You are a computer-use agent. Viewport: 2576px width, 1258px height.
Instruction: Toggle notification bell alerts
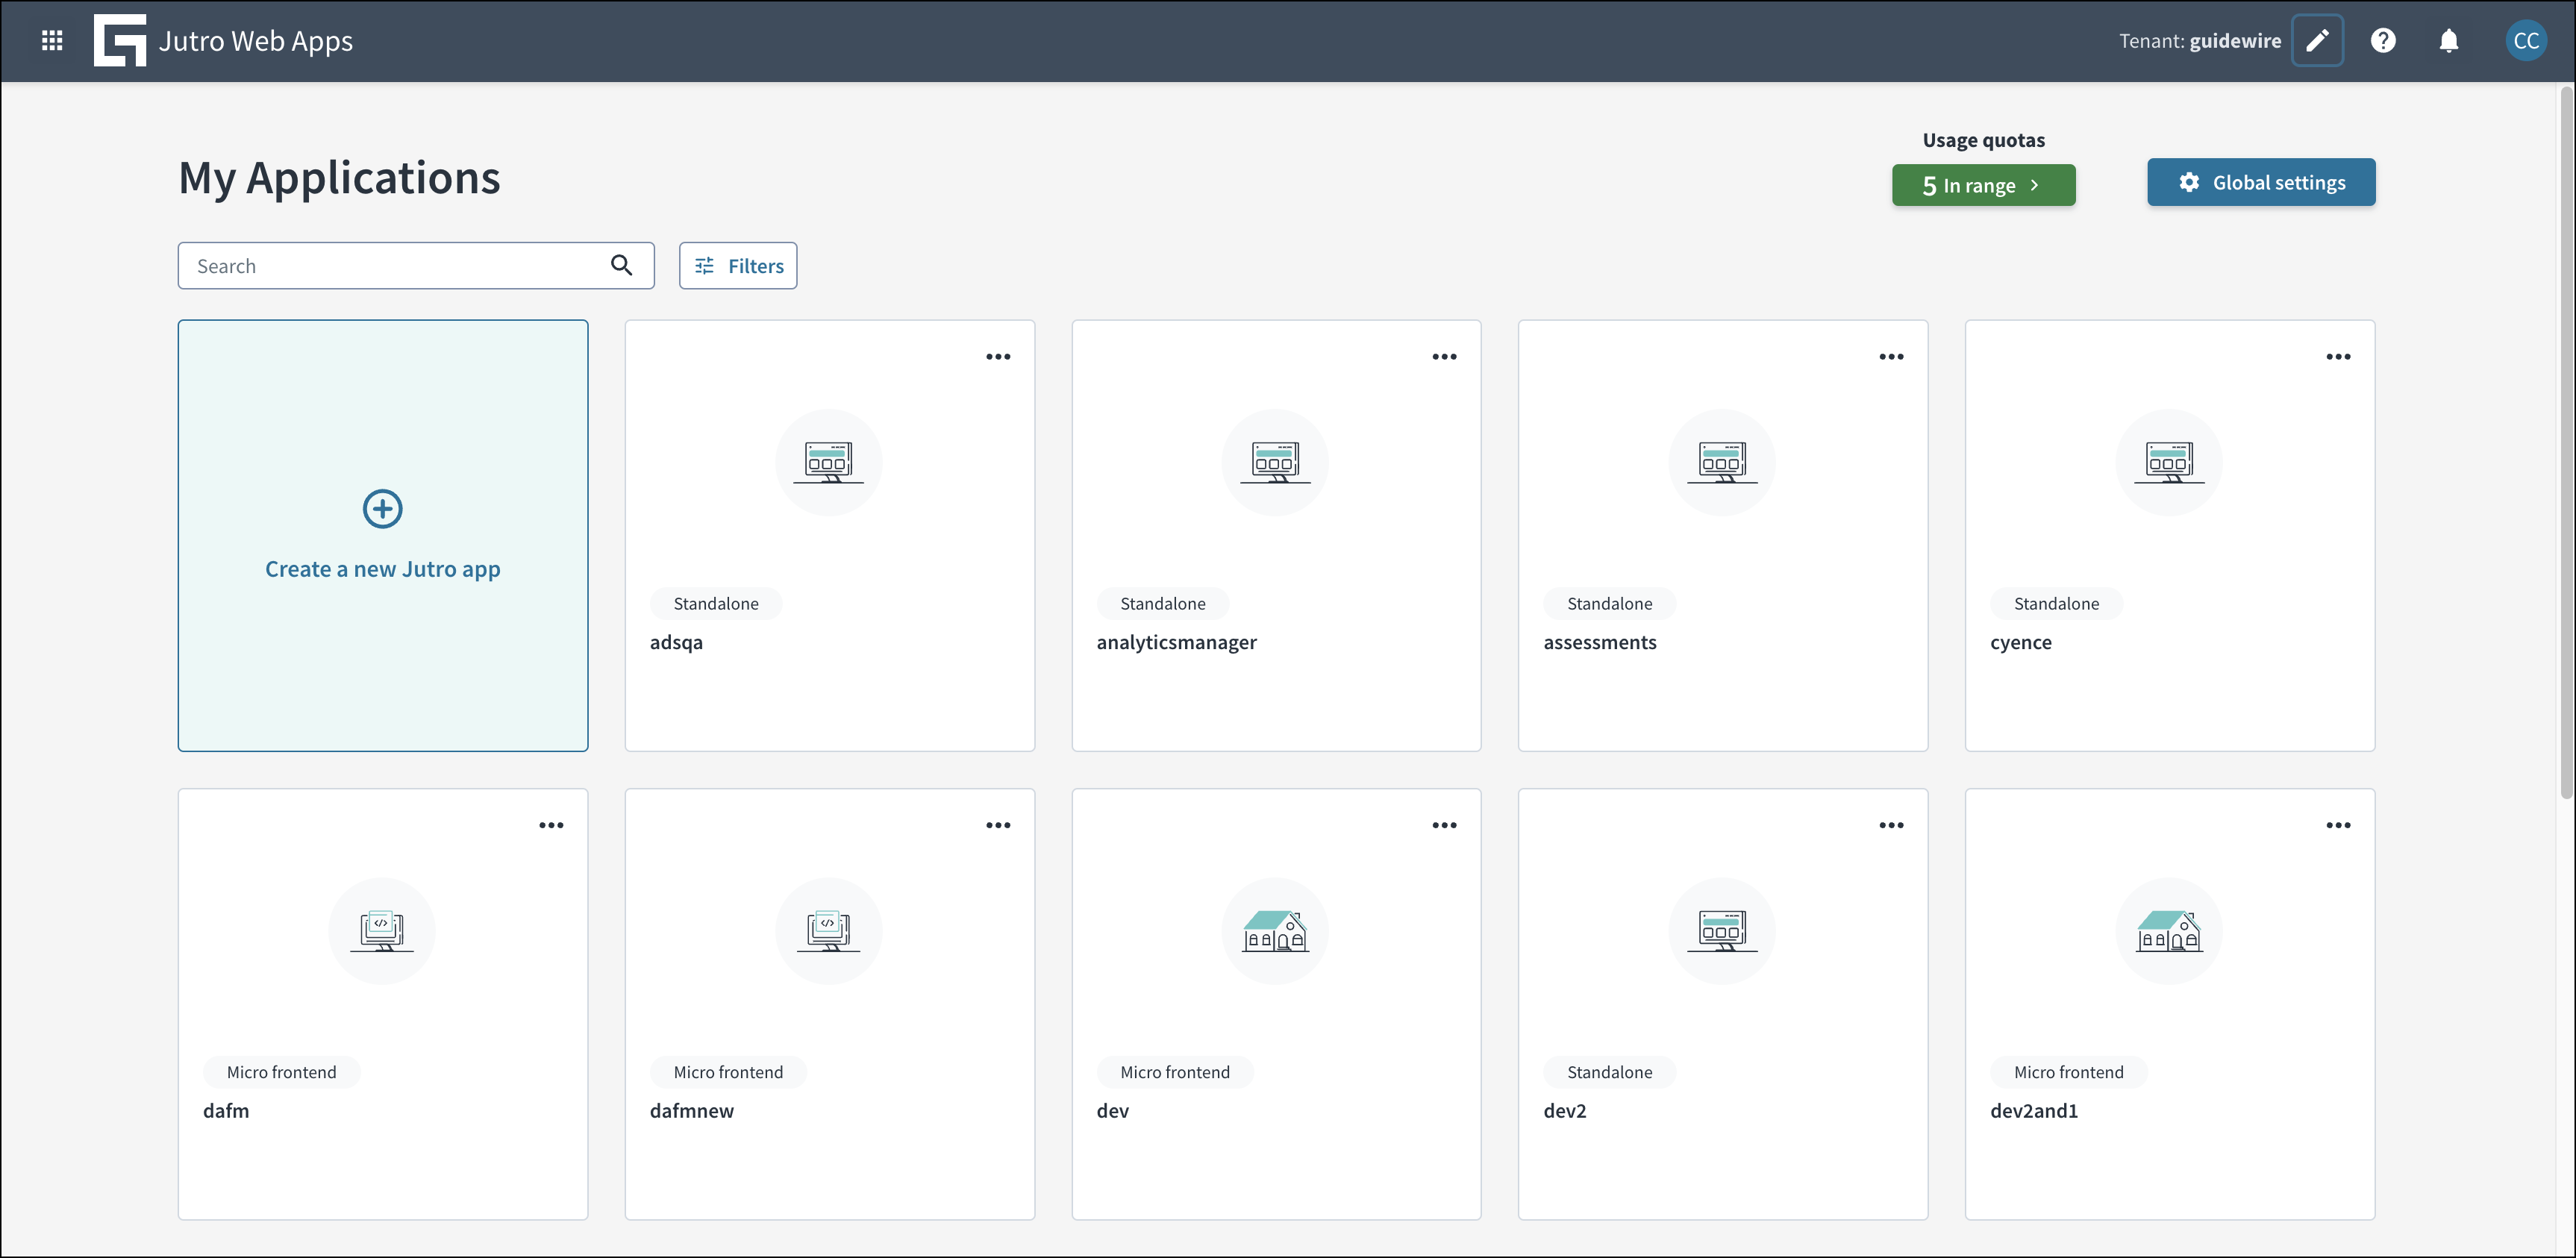point(2448,40)
